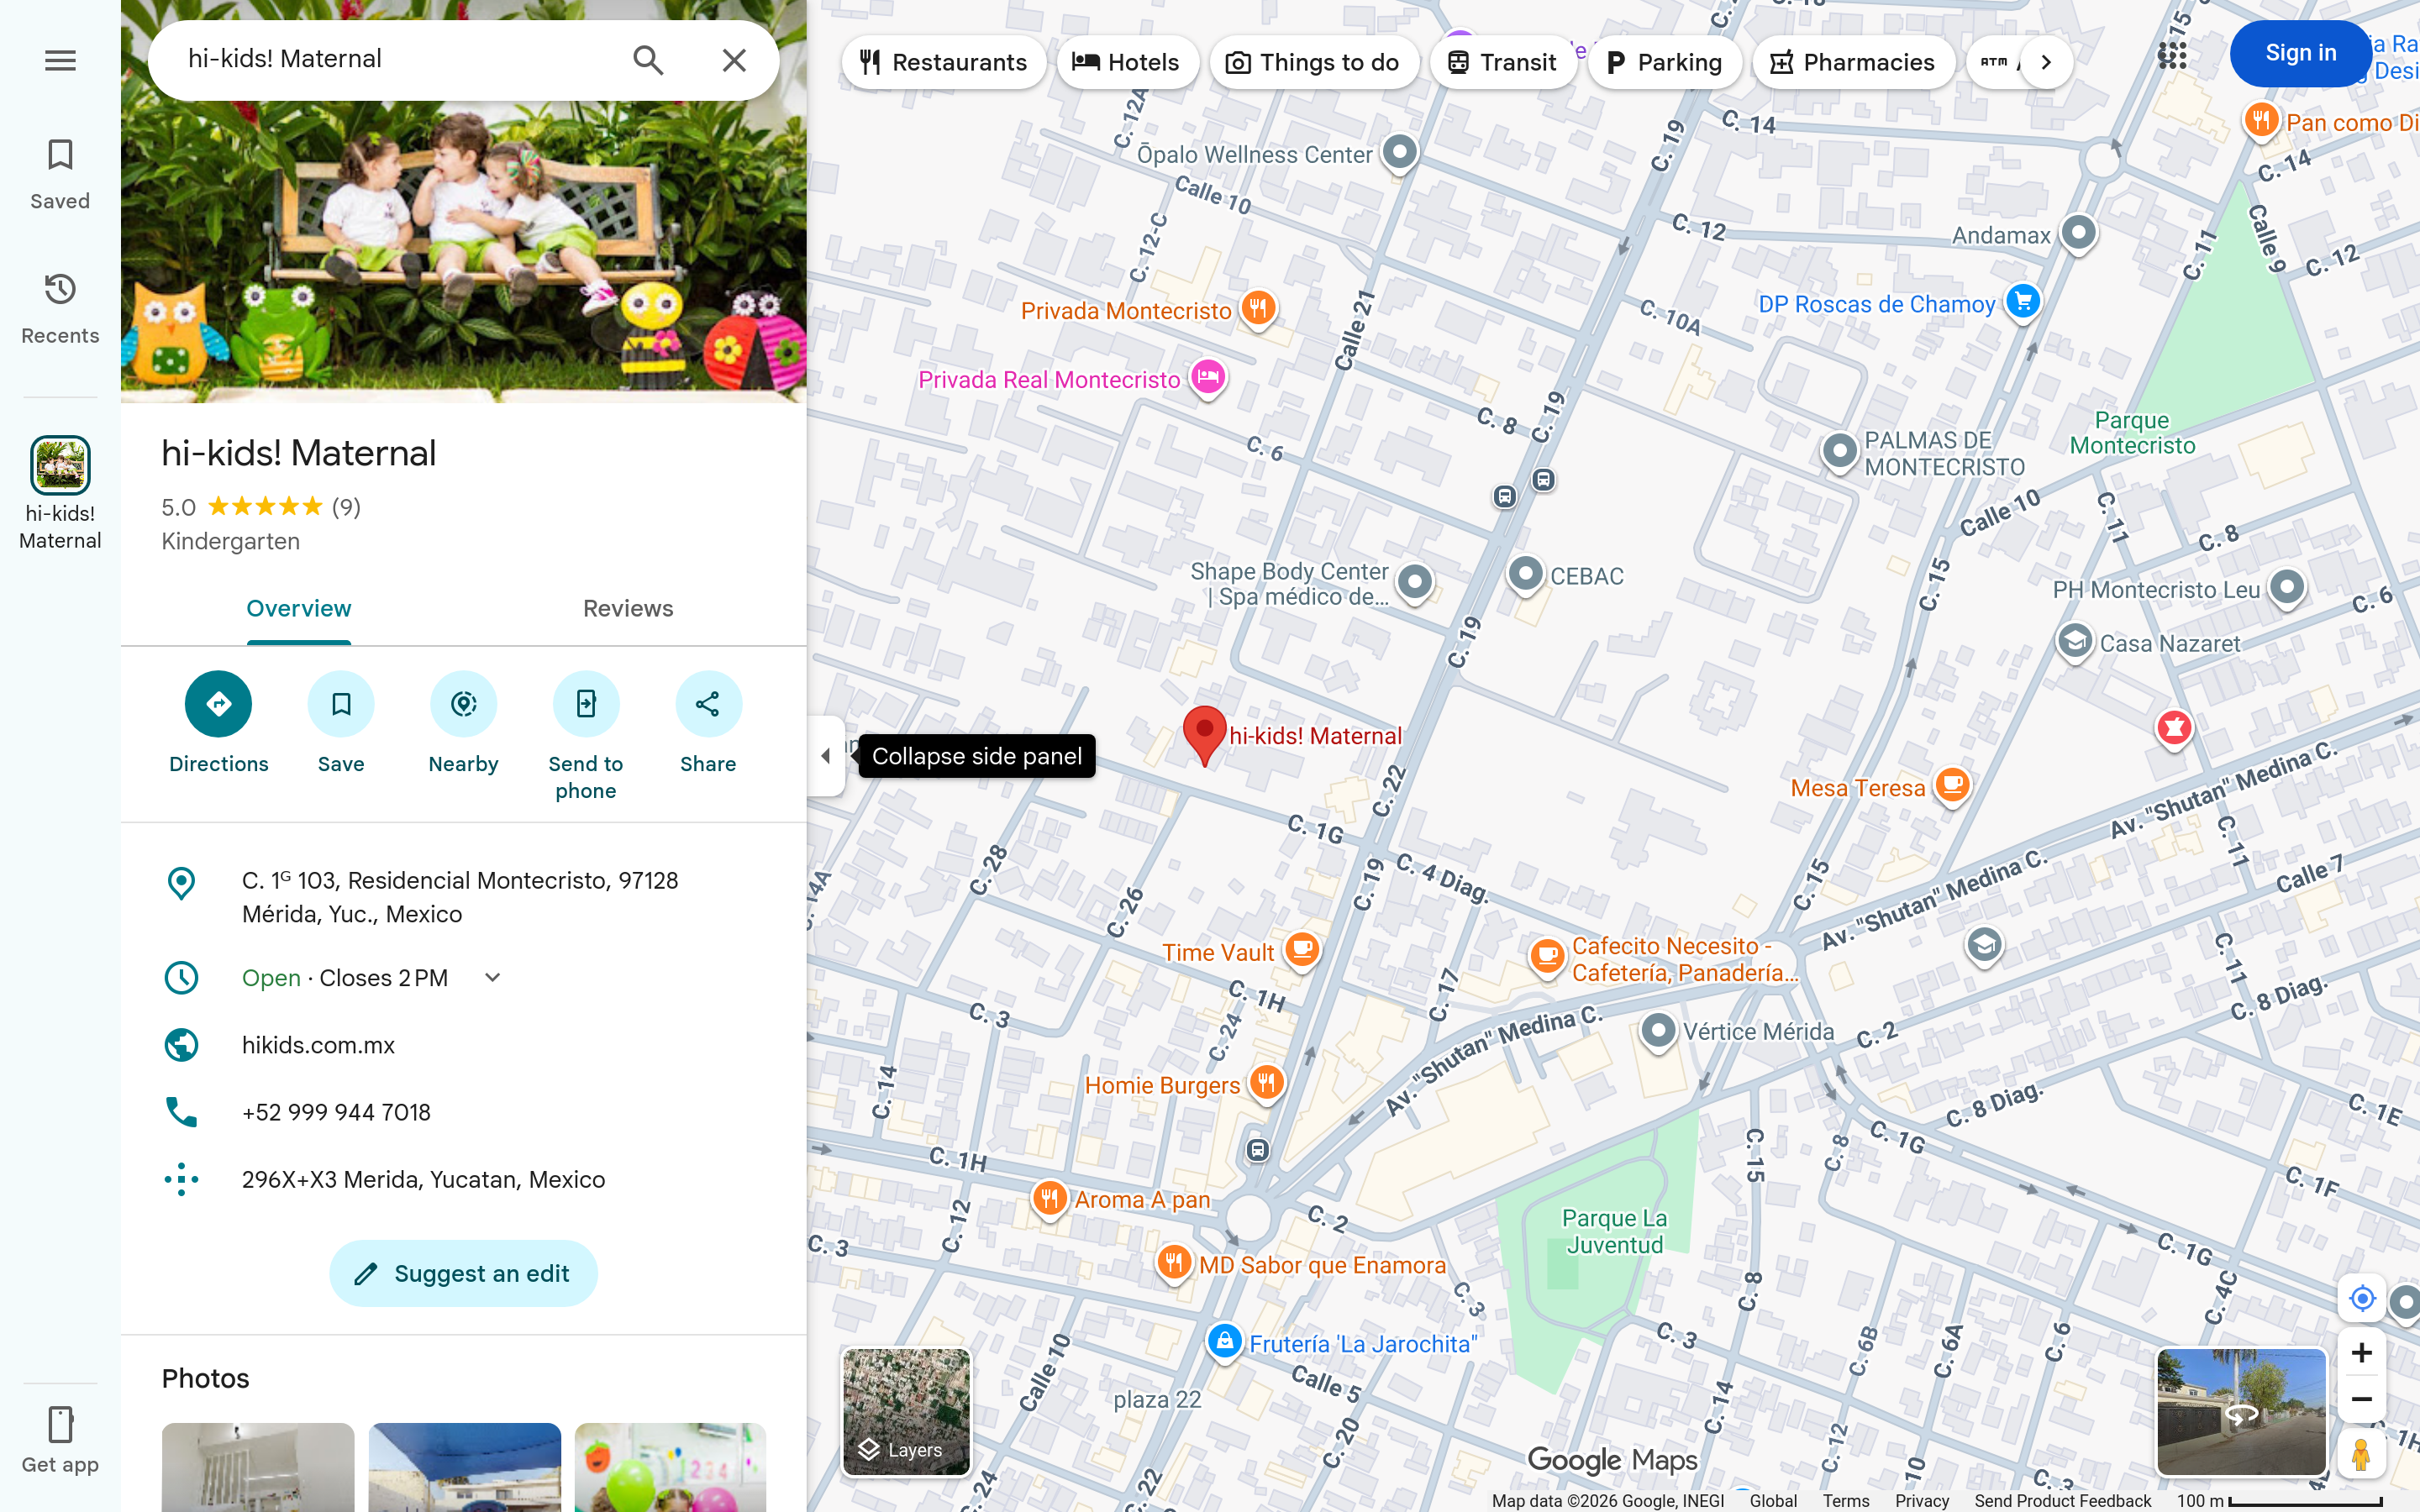
Task: Share this place icon
Action: 708,704
